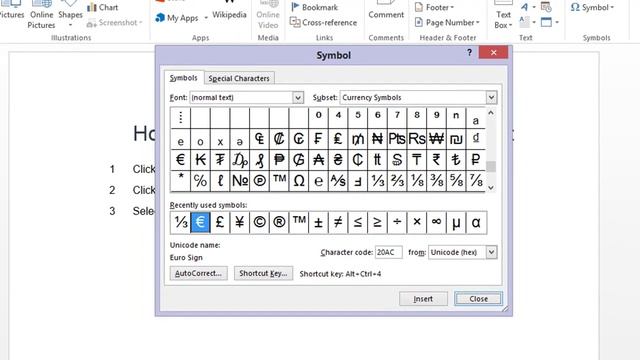This screenshot has height=360, width=640.
Task: Expand the Text Box dropdown
Action: click(x=510, y=25)
